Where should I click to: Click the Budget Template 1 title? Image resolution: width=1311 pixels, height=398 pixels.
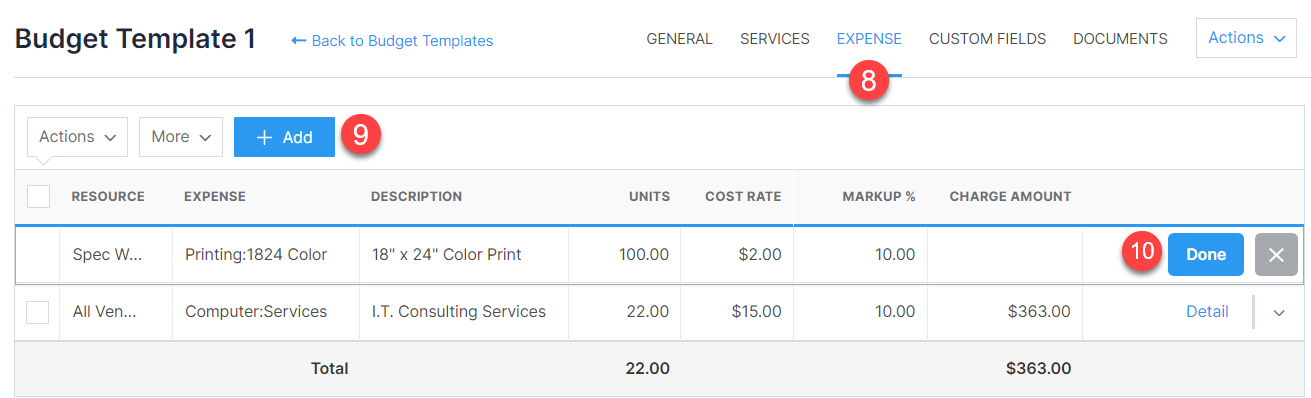point(136,39)
